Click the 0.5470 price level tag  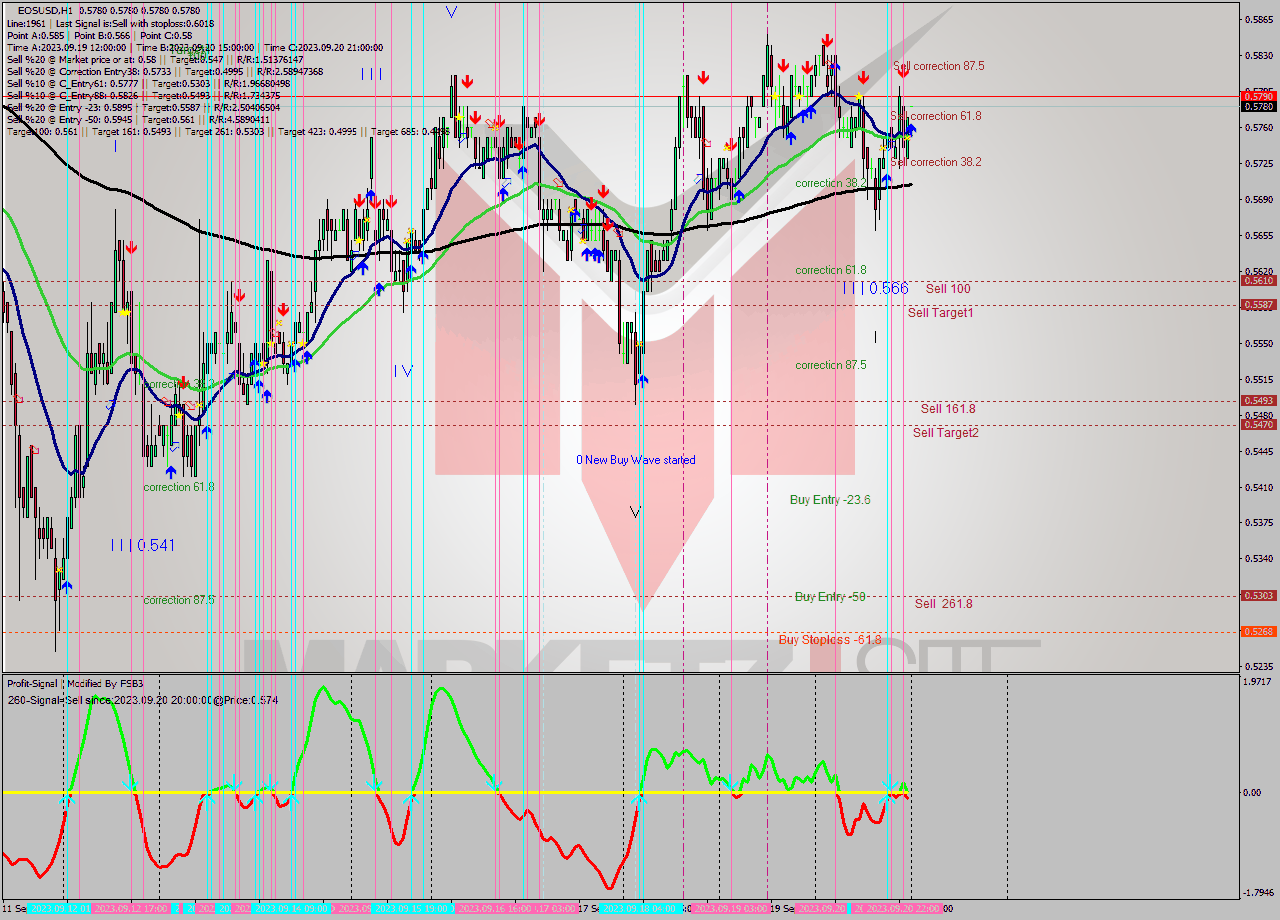(x=1258, y=425)
